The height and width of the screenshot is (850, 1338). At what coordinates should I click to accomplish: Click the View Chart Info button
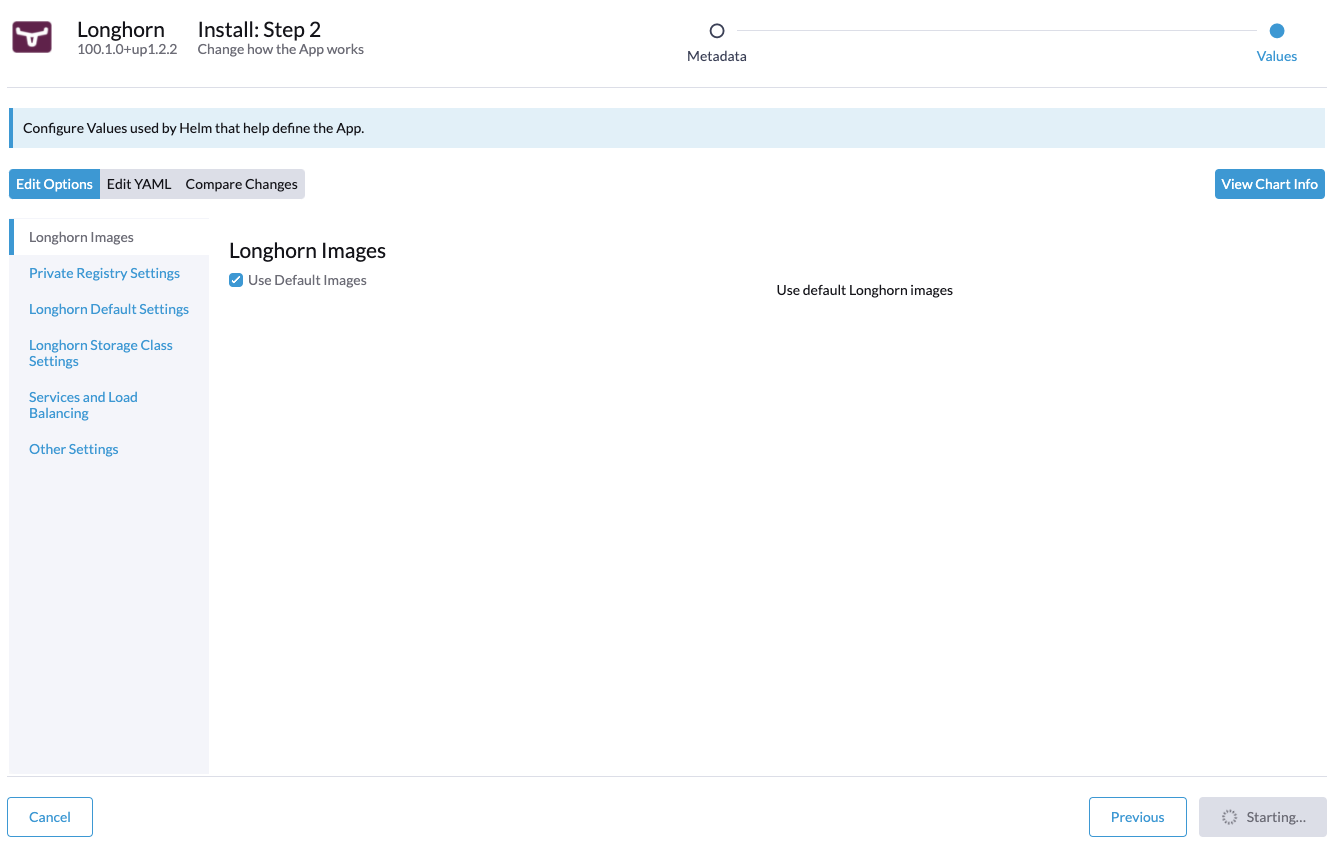point(1269,183)
